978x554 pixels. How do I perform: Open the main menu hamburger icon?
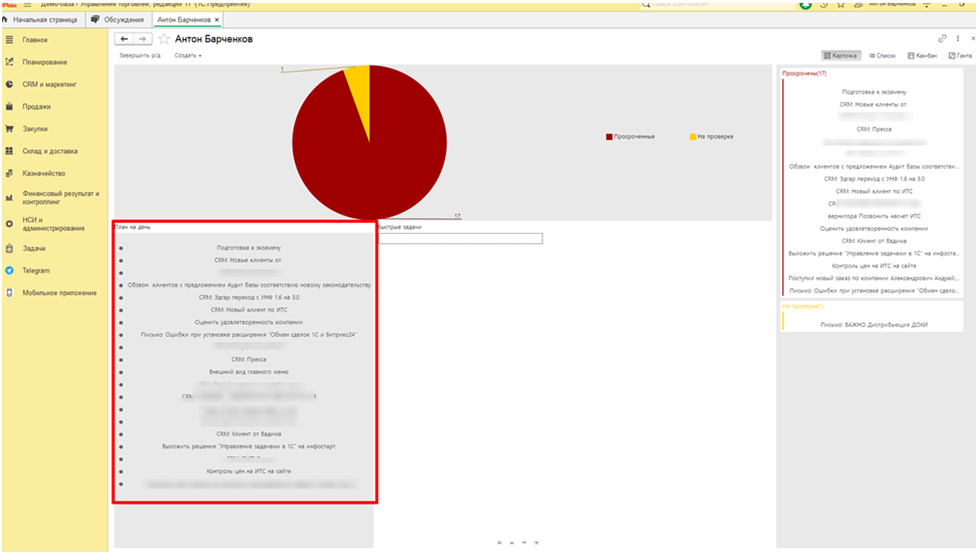click(x=27, y=4)
